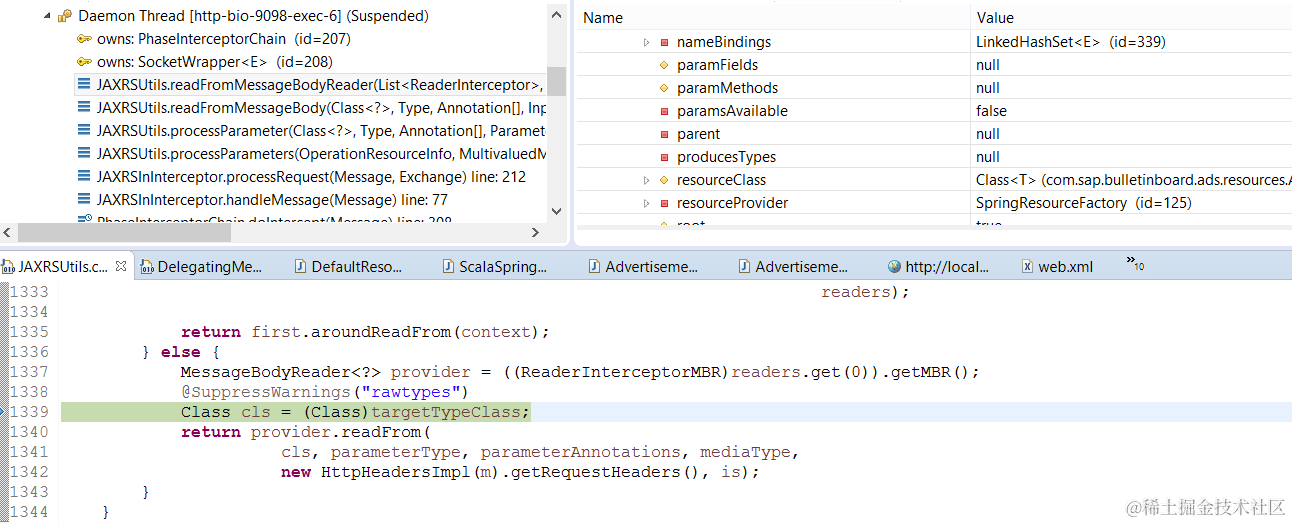
Task: Select the null value of paramFields
Action: [988, 65]
